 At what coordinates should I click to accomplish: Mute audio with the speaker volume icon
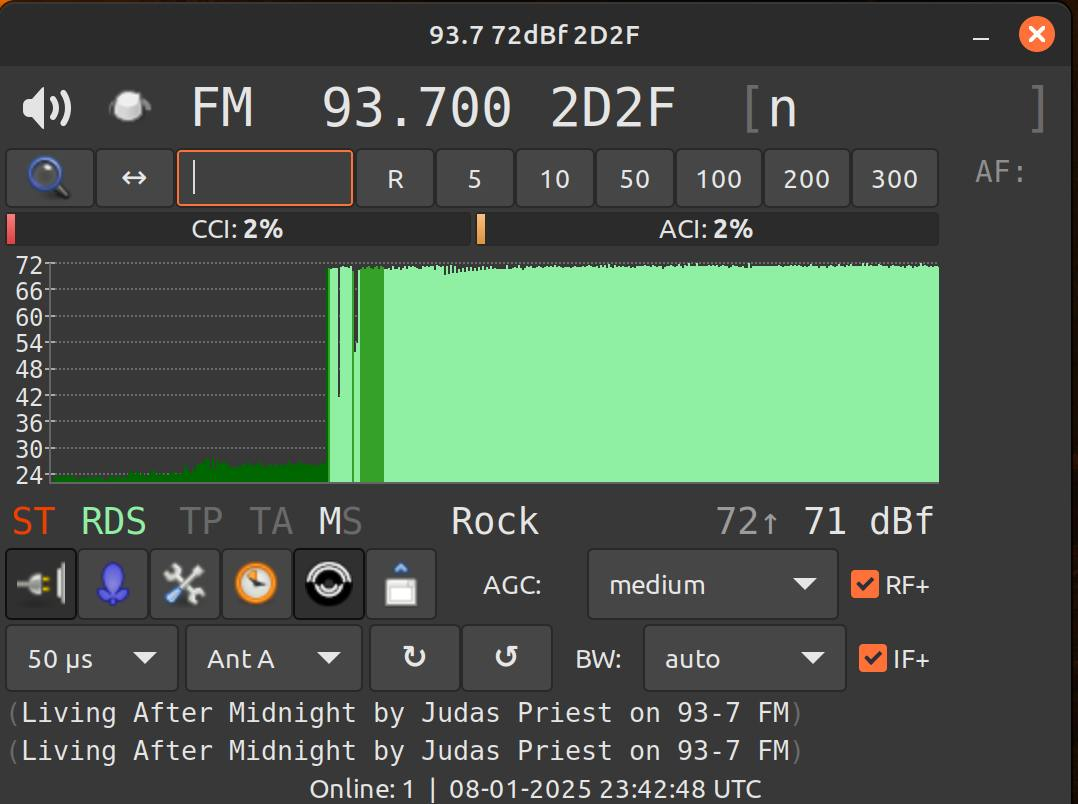coord(46,108)
